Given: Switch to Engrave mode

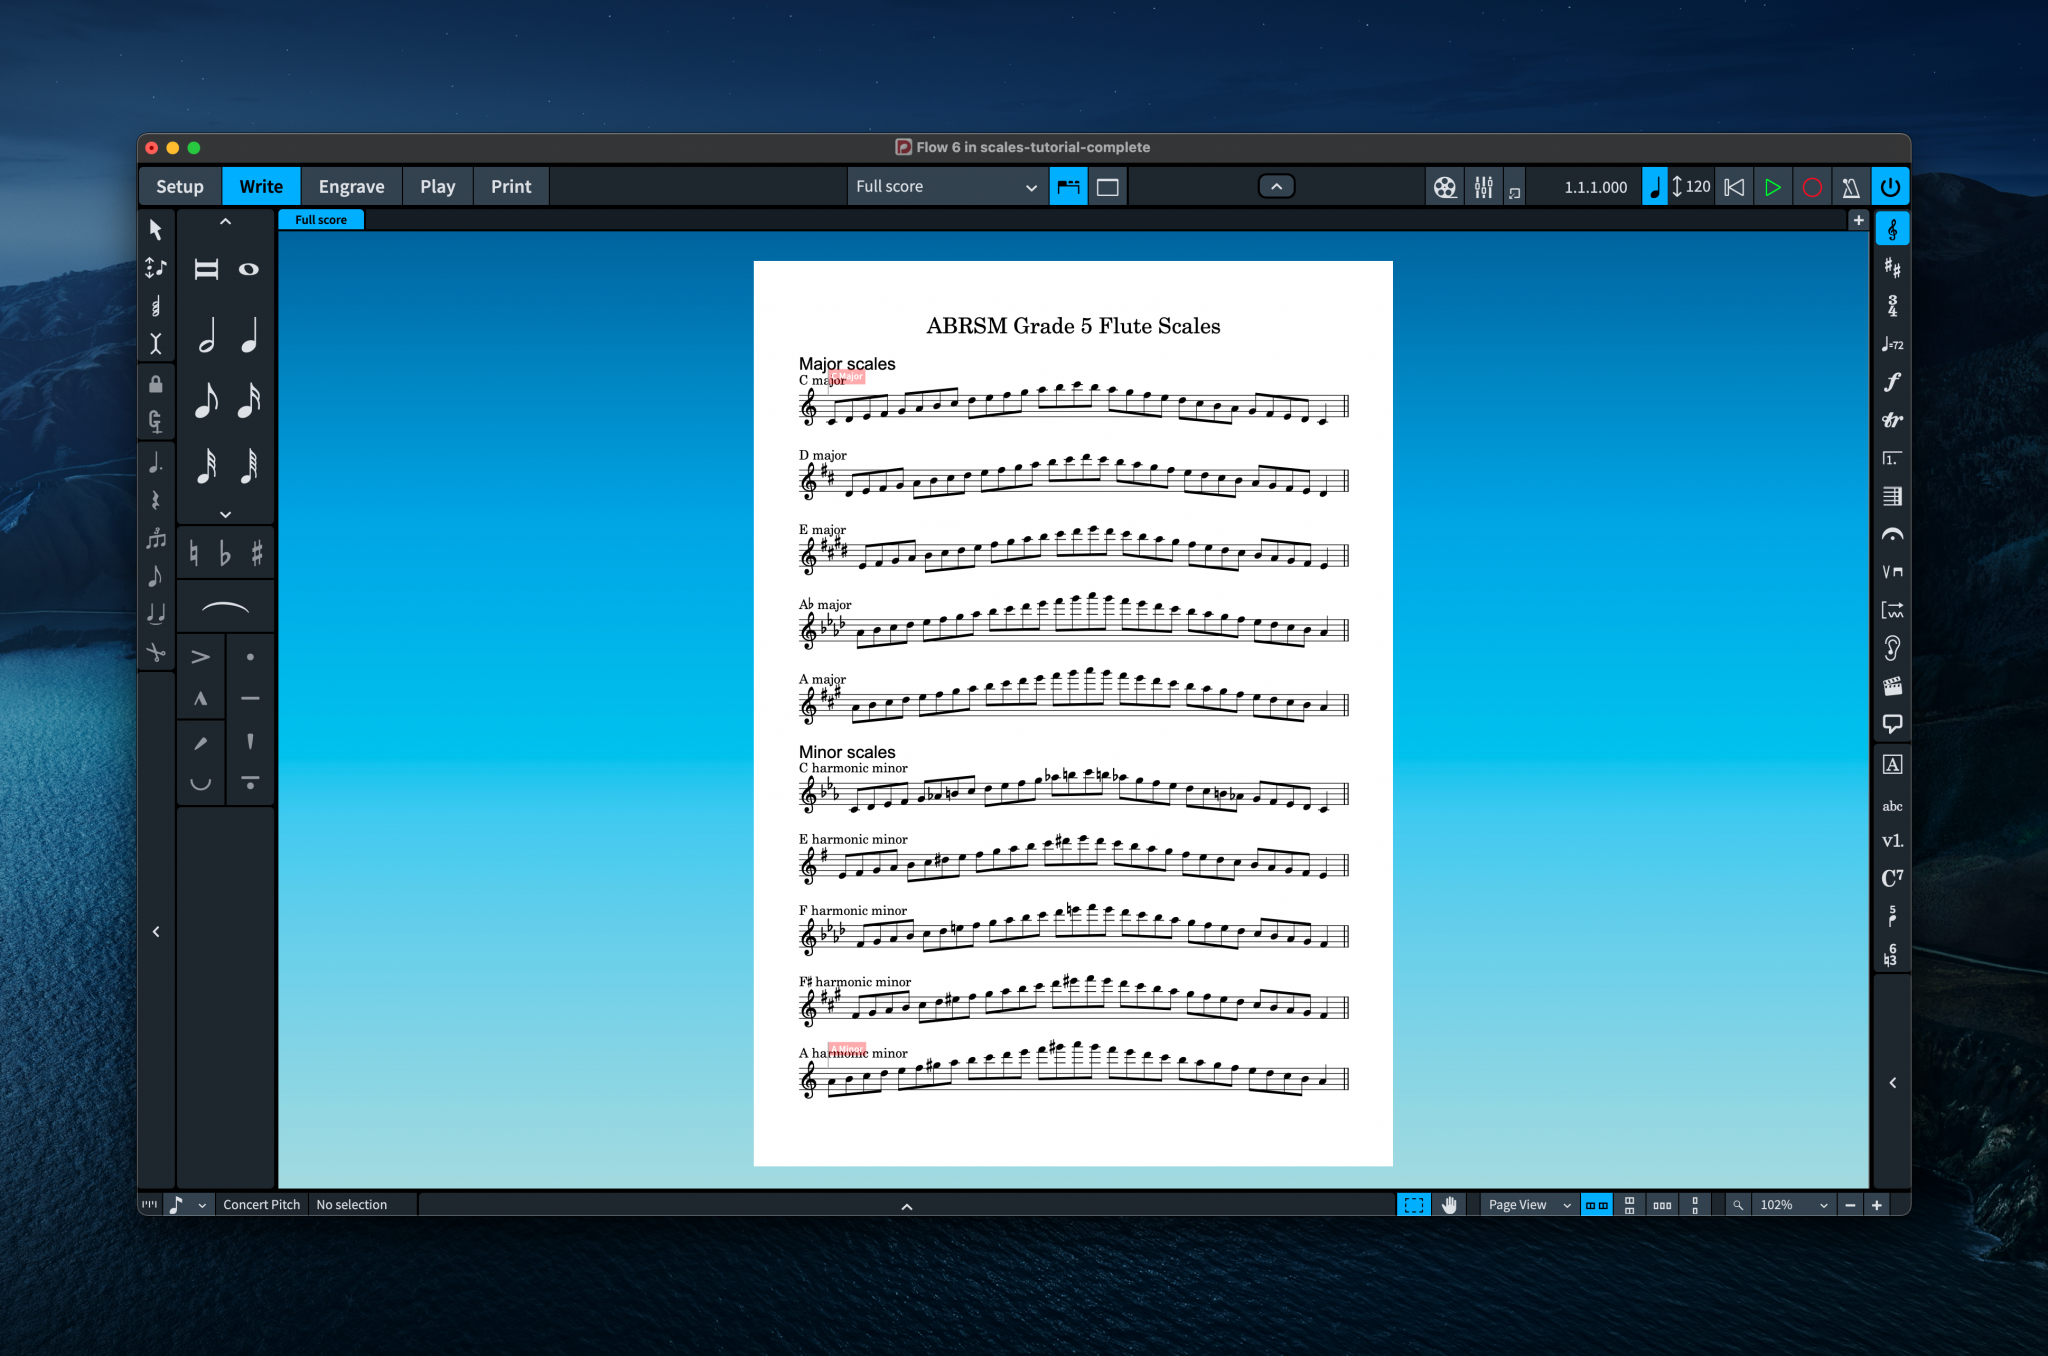Looking at the screenshot, I should tap(351, 187).
